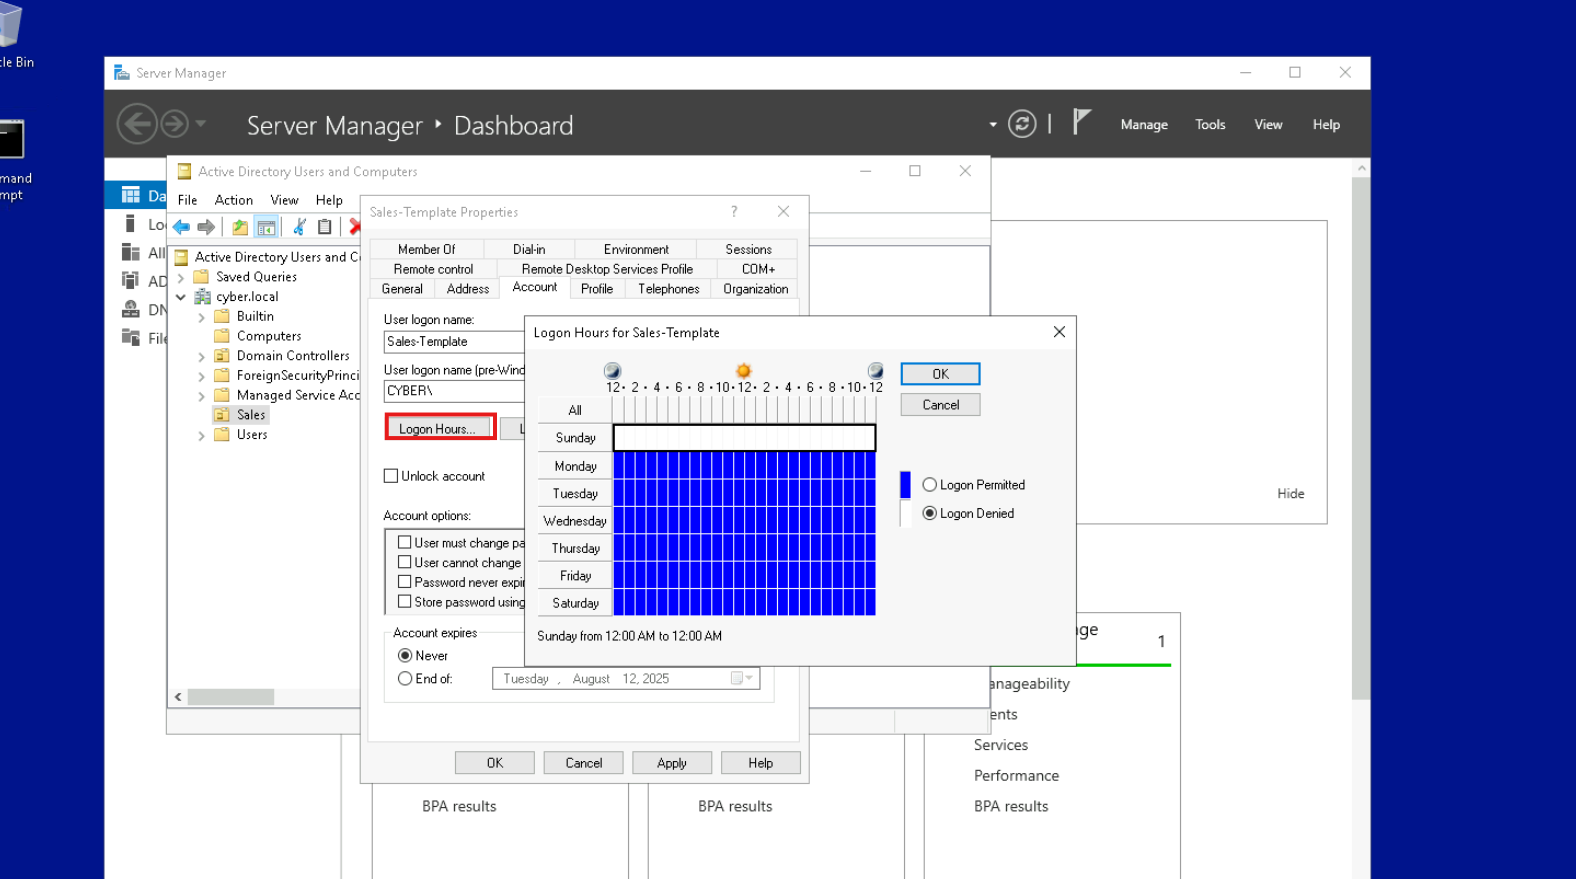The image size is (1576, 879).
Task: Open the Manage menu in Server Manager
Action: pyautogui.click(x=1144, y=124)
